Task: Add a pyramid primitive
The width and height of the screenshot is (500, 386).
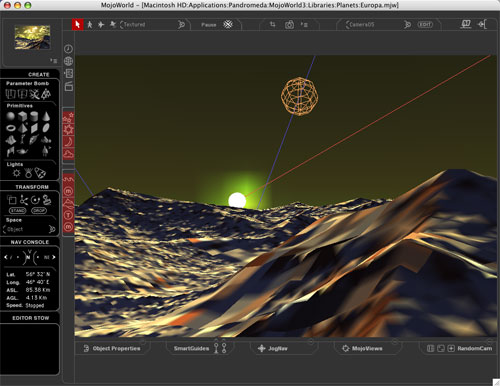Action: pyautogui.click(x=22, y=128)
